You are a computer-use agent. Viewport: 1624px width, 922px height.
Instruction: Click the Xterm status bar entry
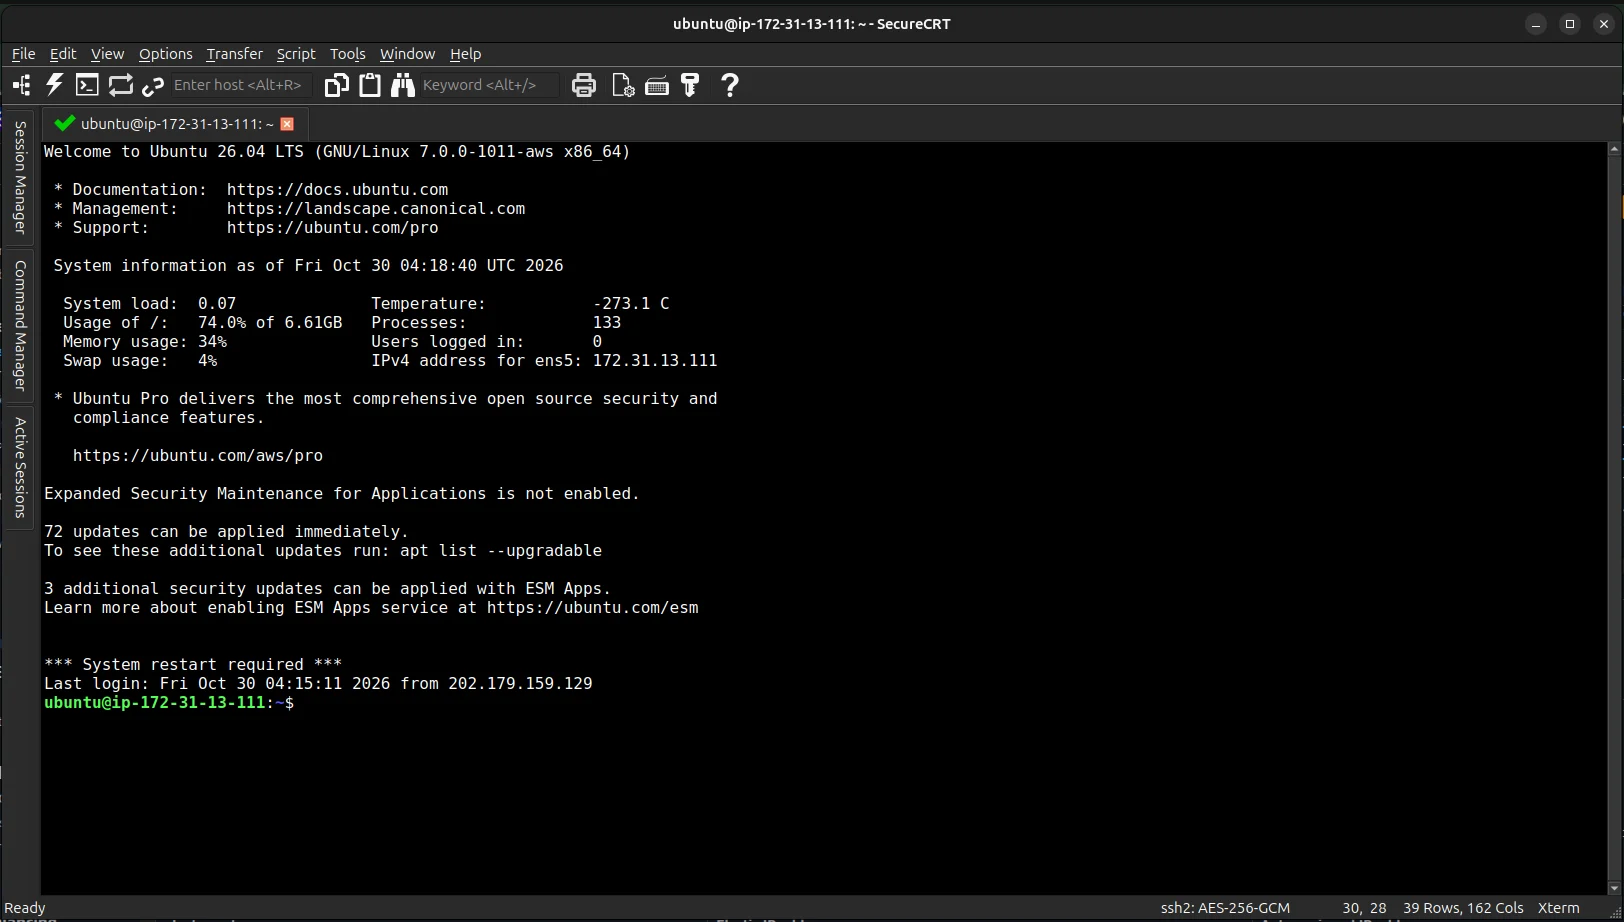pyautogui.click(x=1558, y=908)
